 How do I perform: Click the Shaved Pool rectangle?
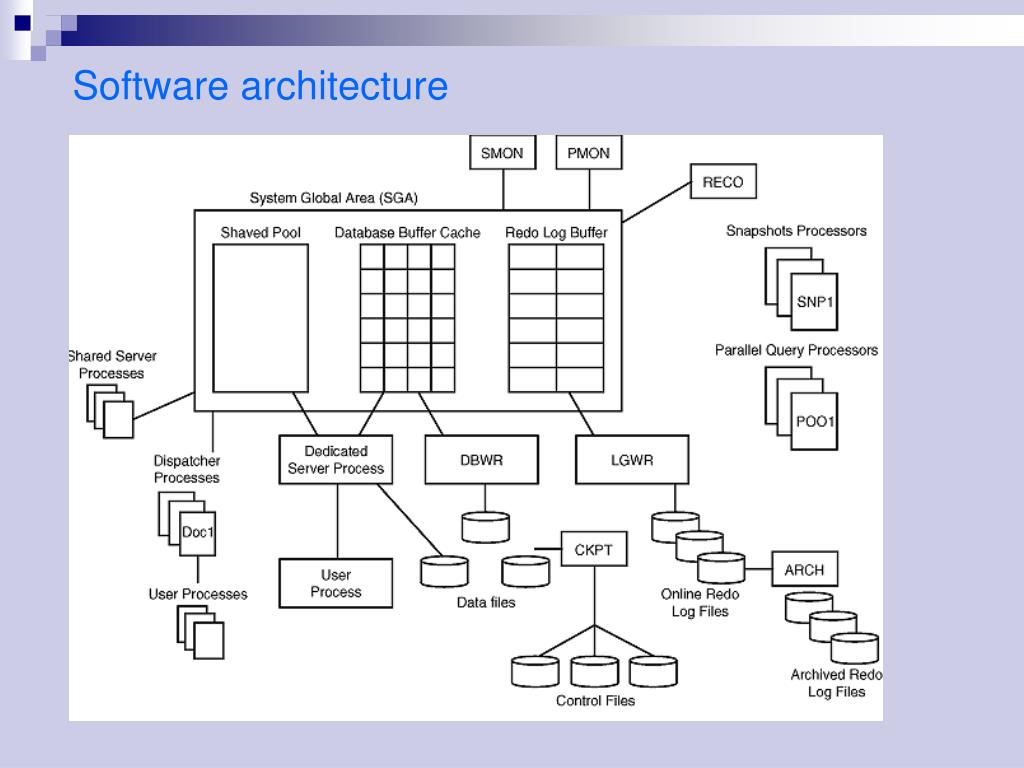click(260, 318)
